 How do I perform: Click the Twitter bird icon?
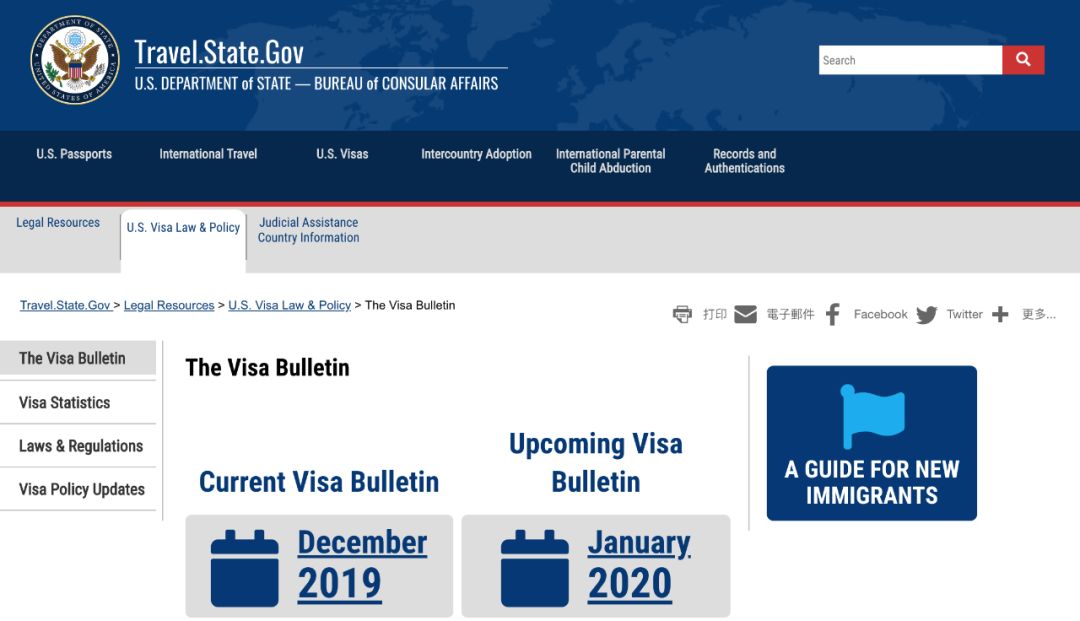[x=926, y=315]
